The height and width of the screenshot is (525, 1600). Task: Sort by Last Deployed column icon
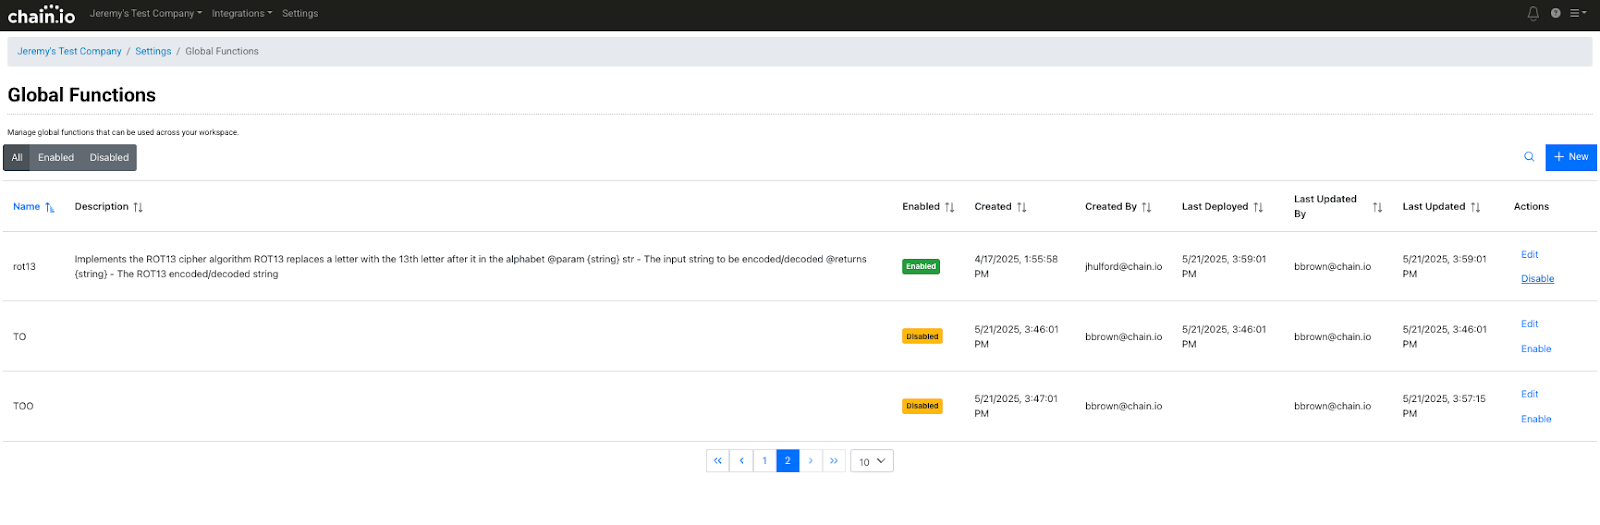[1259, 207]
